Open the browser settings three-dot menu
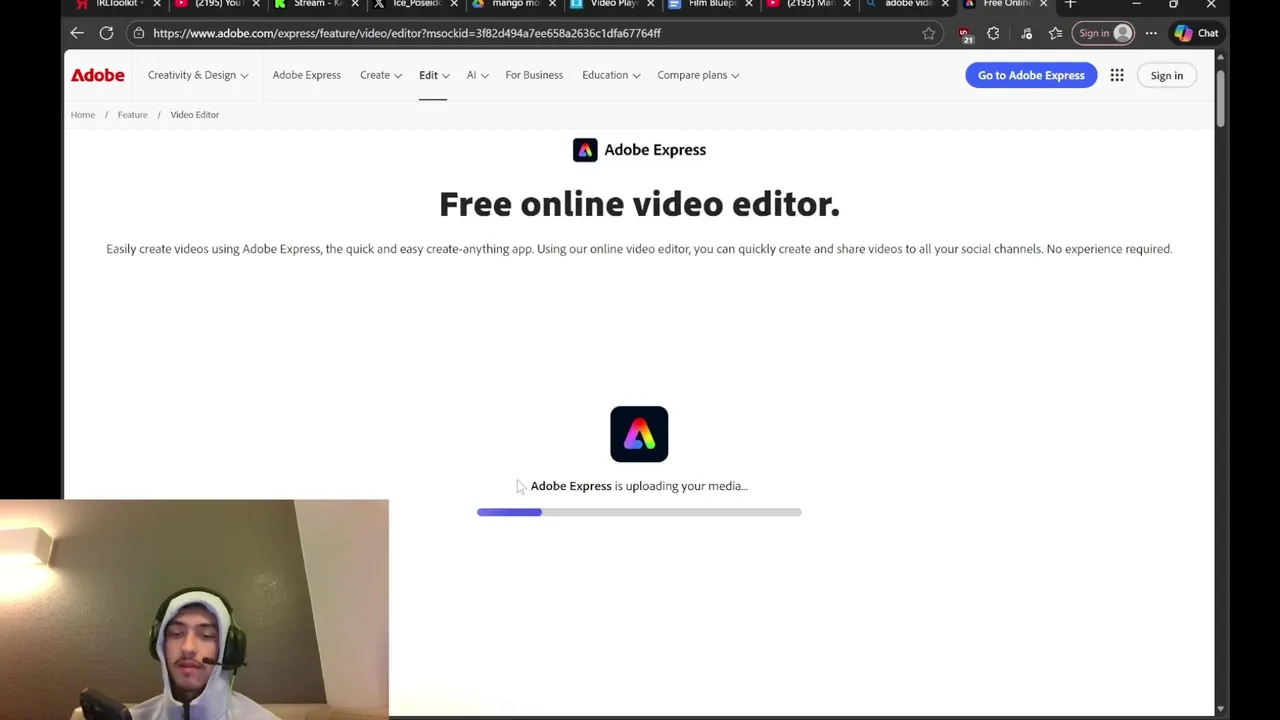 (1151, 33)
